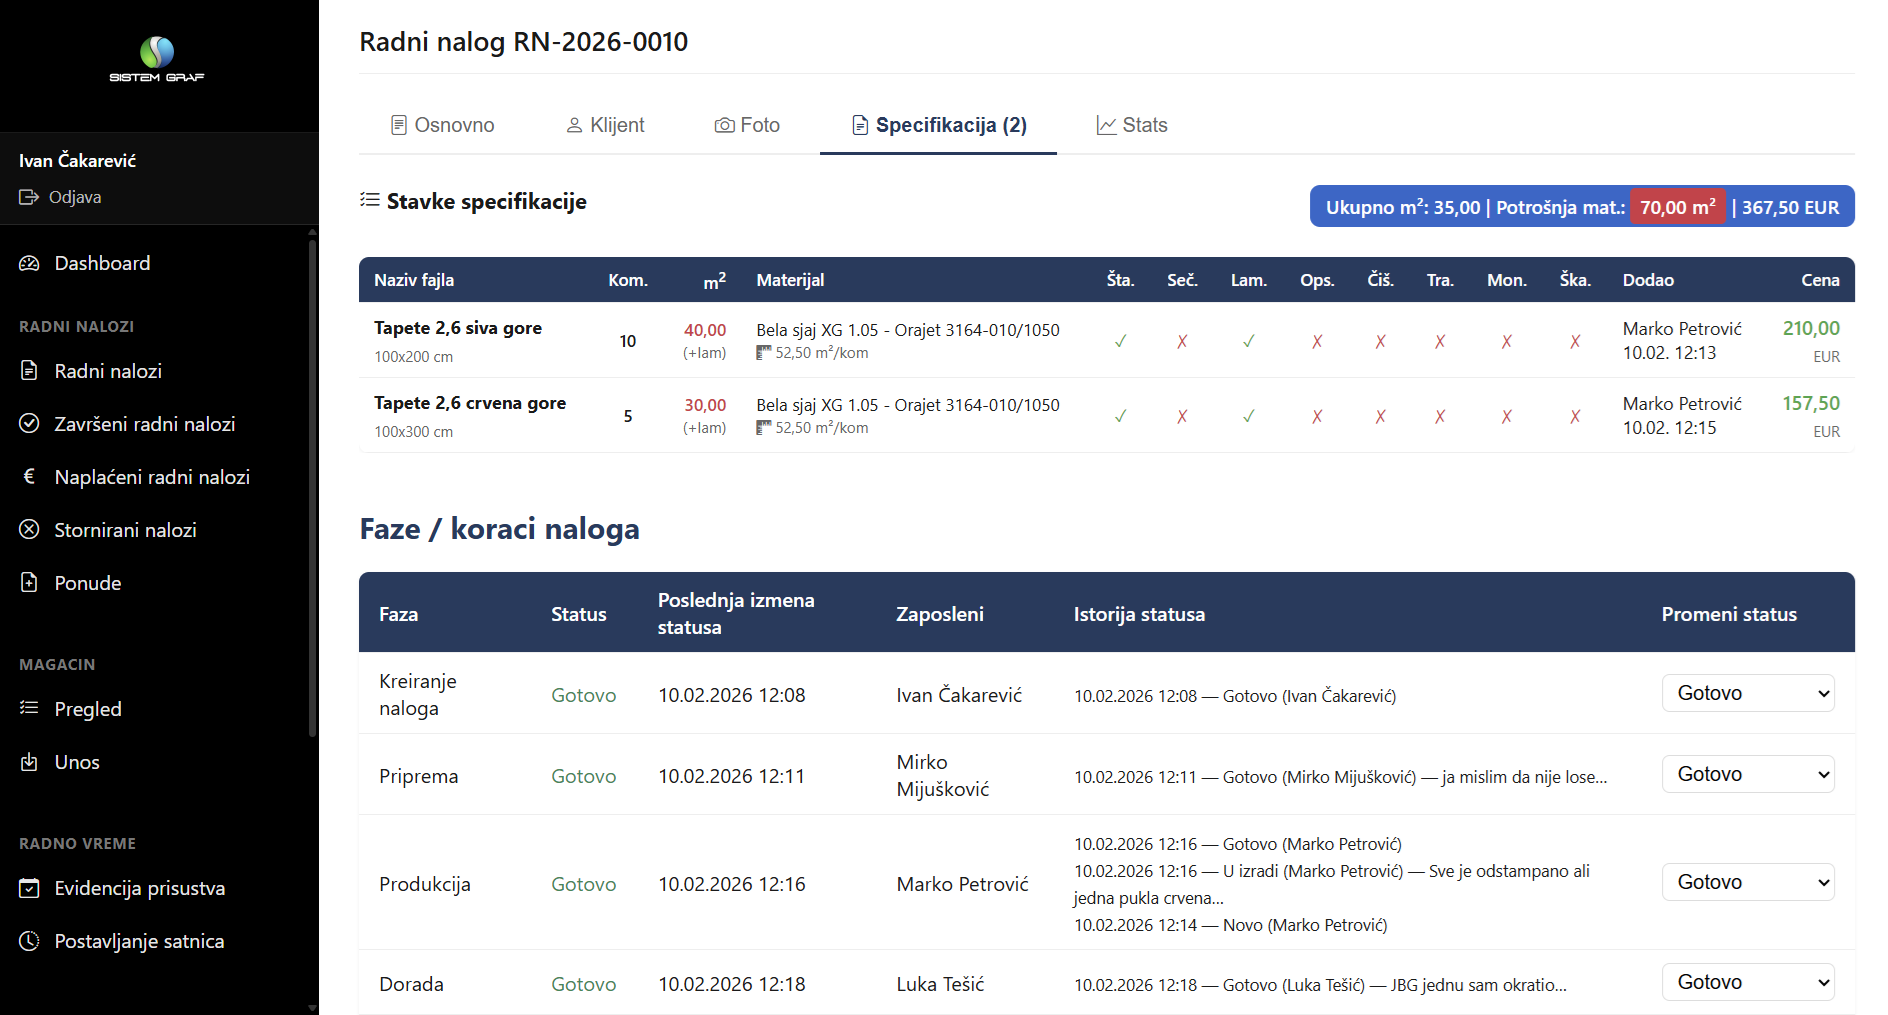Switch to the Klijent tab
The height and width of the screenshot is (1015, 1888).
[605, 125]
